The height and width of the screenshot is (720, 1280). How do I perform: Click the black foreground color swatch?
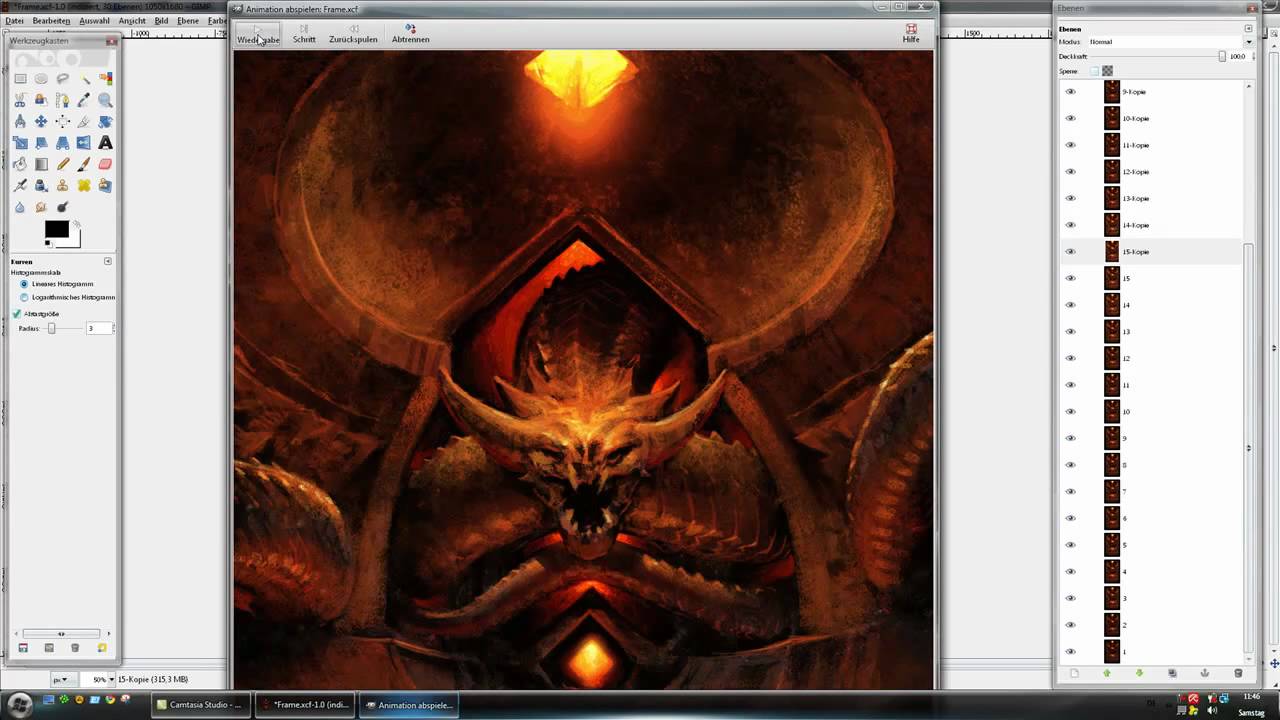[x=56, y=230]
